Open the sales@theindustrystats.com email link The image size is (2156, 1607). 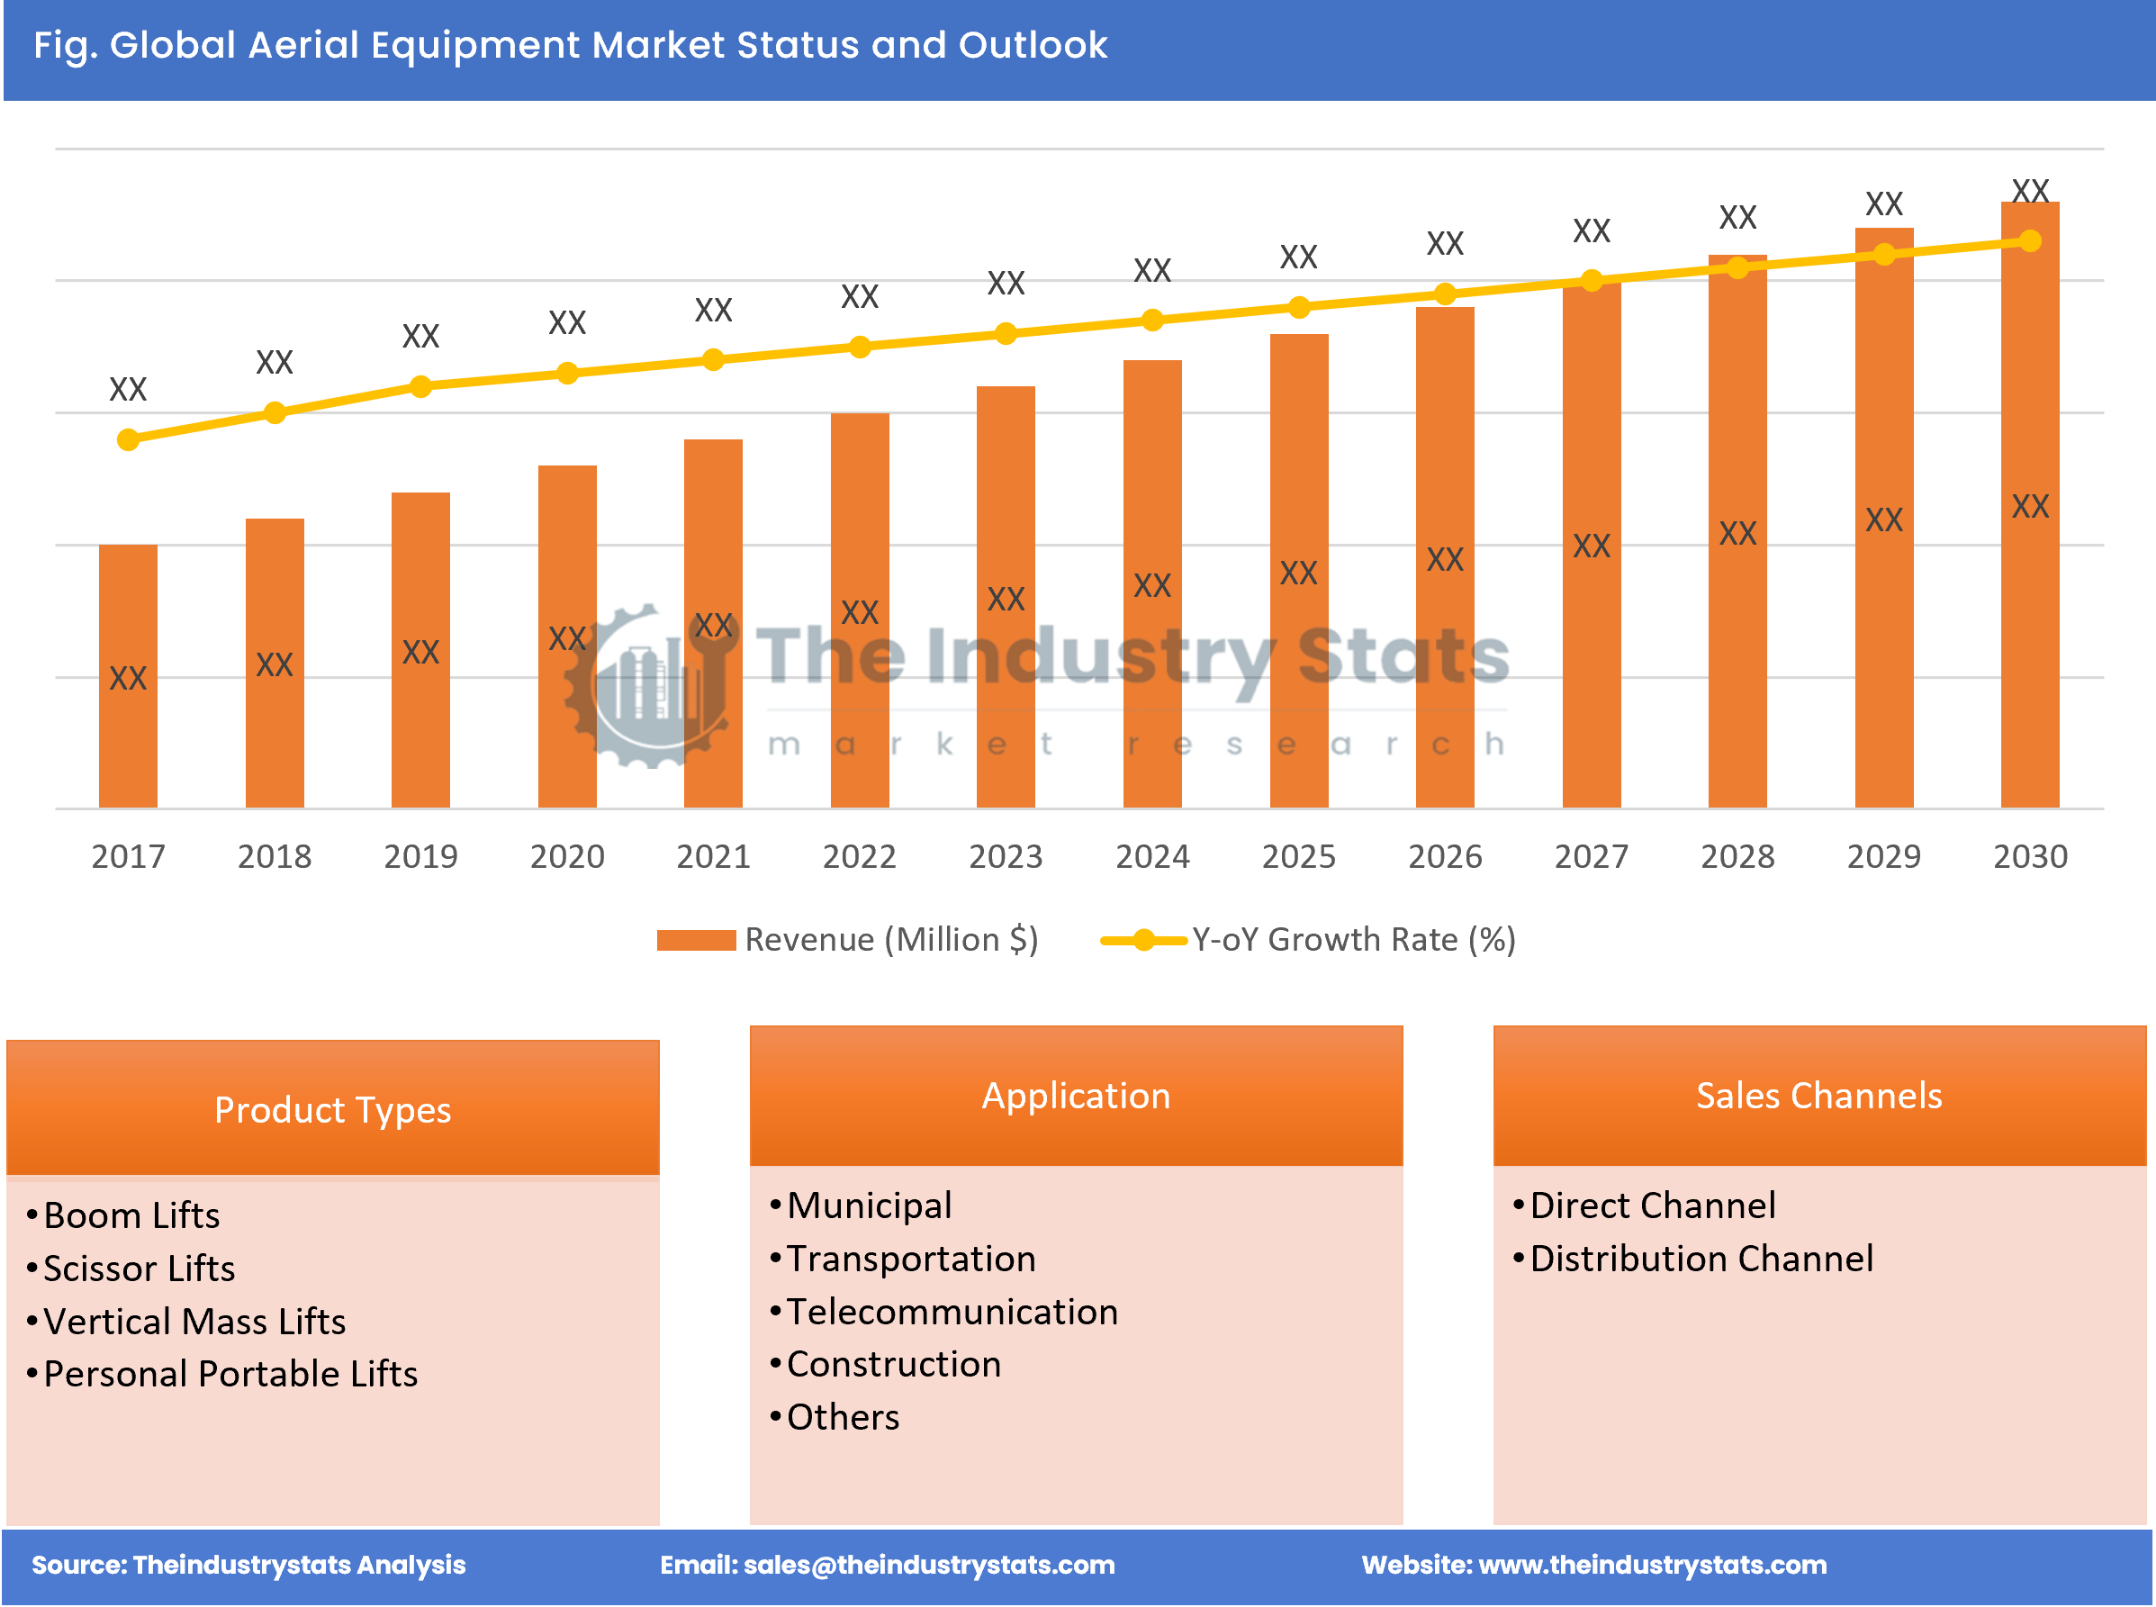click(929, 1565)
